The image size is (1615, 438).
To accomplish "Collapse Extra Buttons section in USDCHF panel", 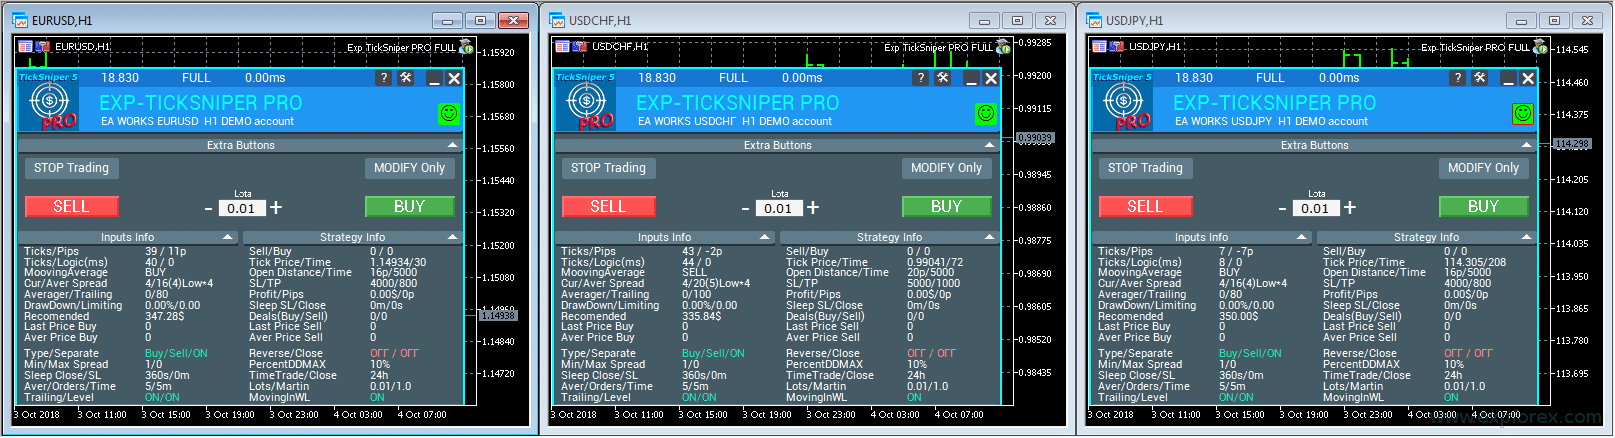I will tap(989, 145).
